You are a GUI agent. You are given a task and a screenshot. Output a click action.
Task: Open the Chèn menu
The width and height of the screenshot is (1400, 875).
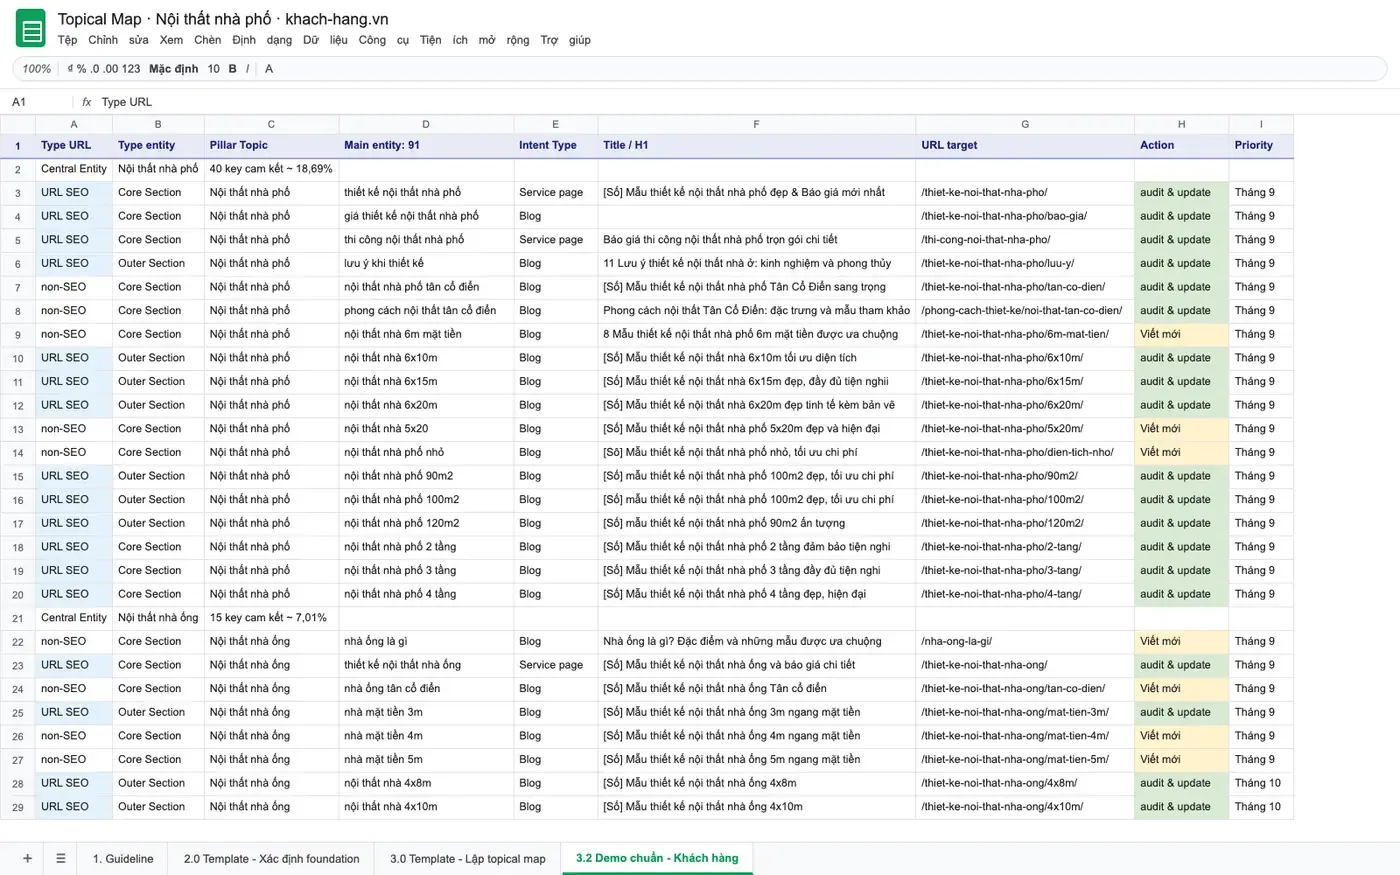208,40
